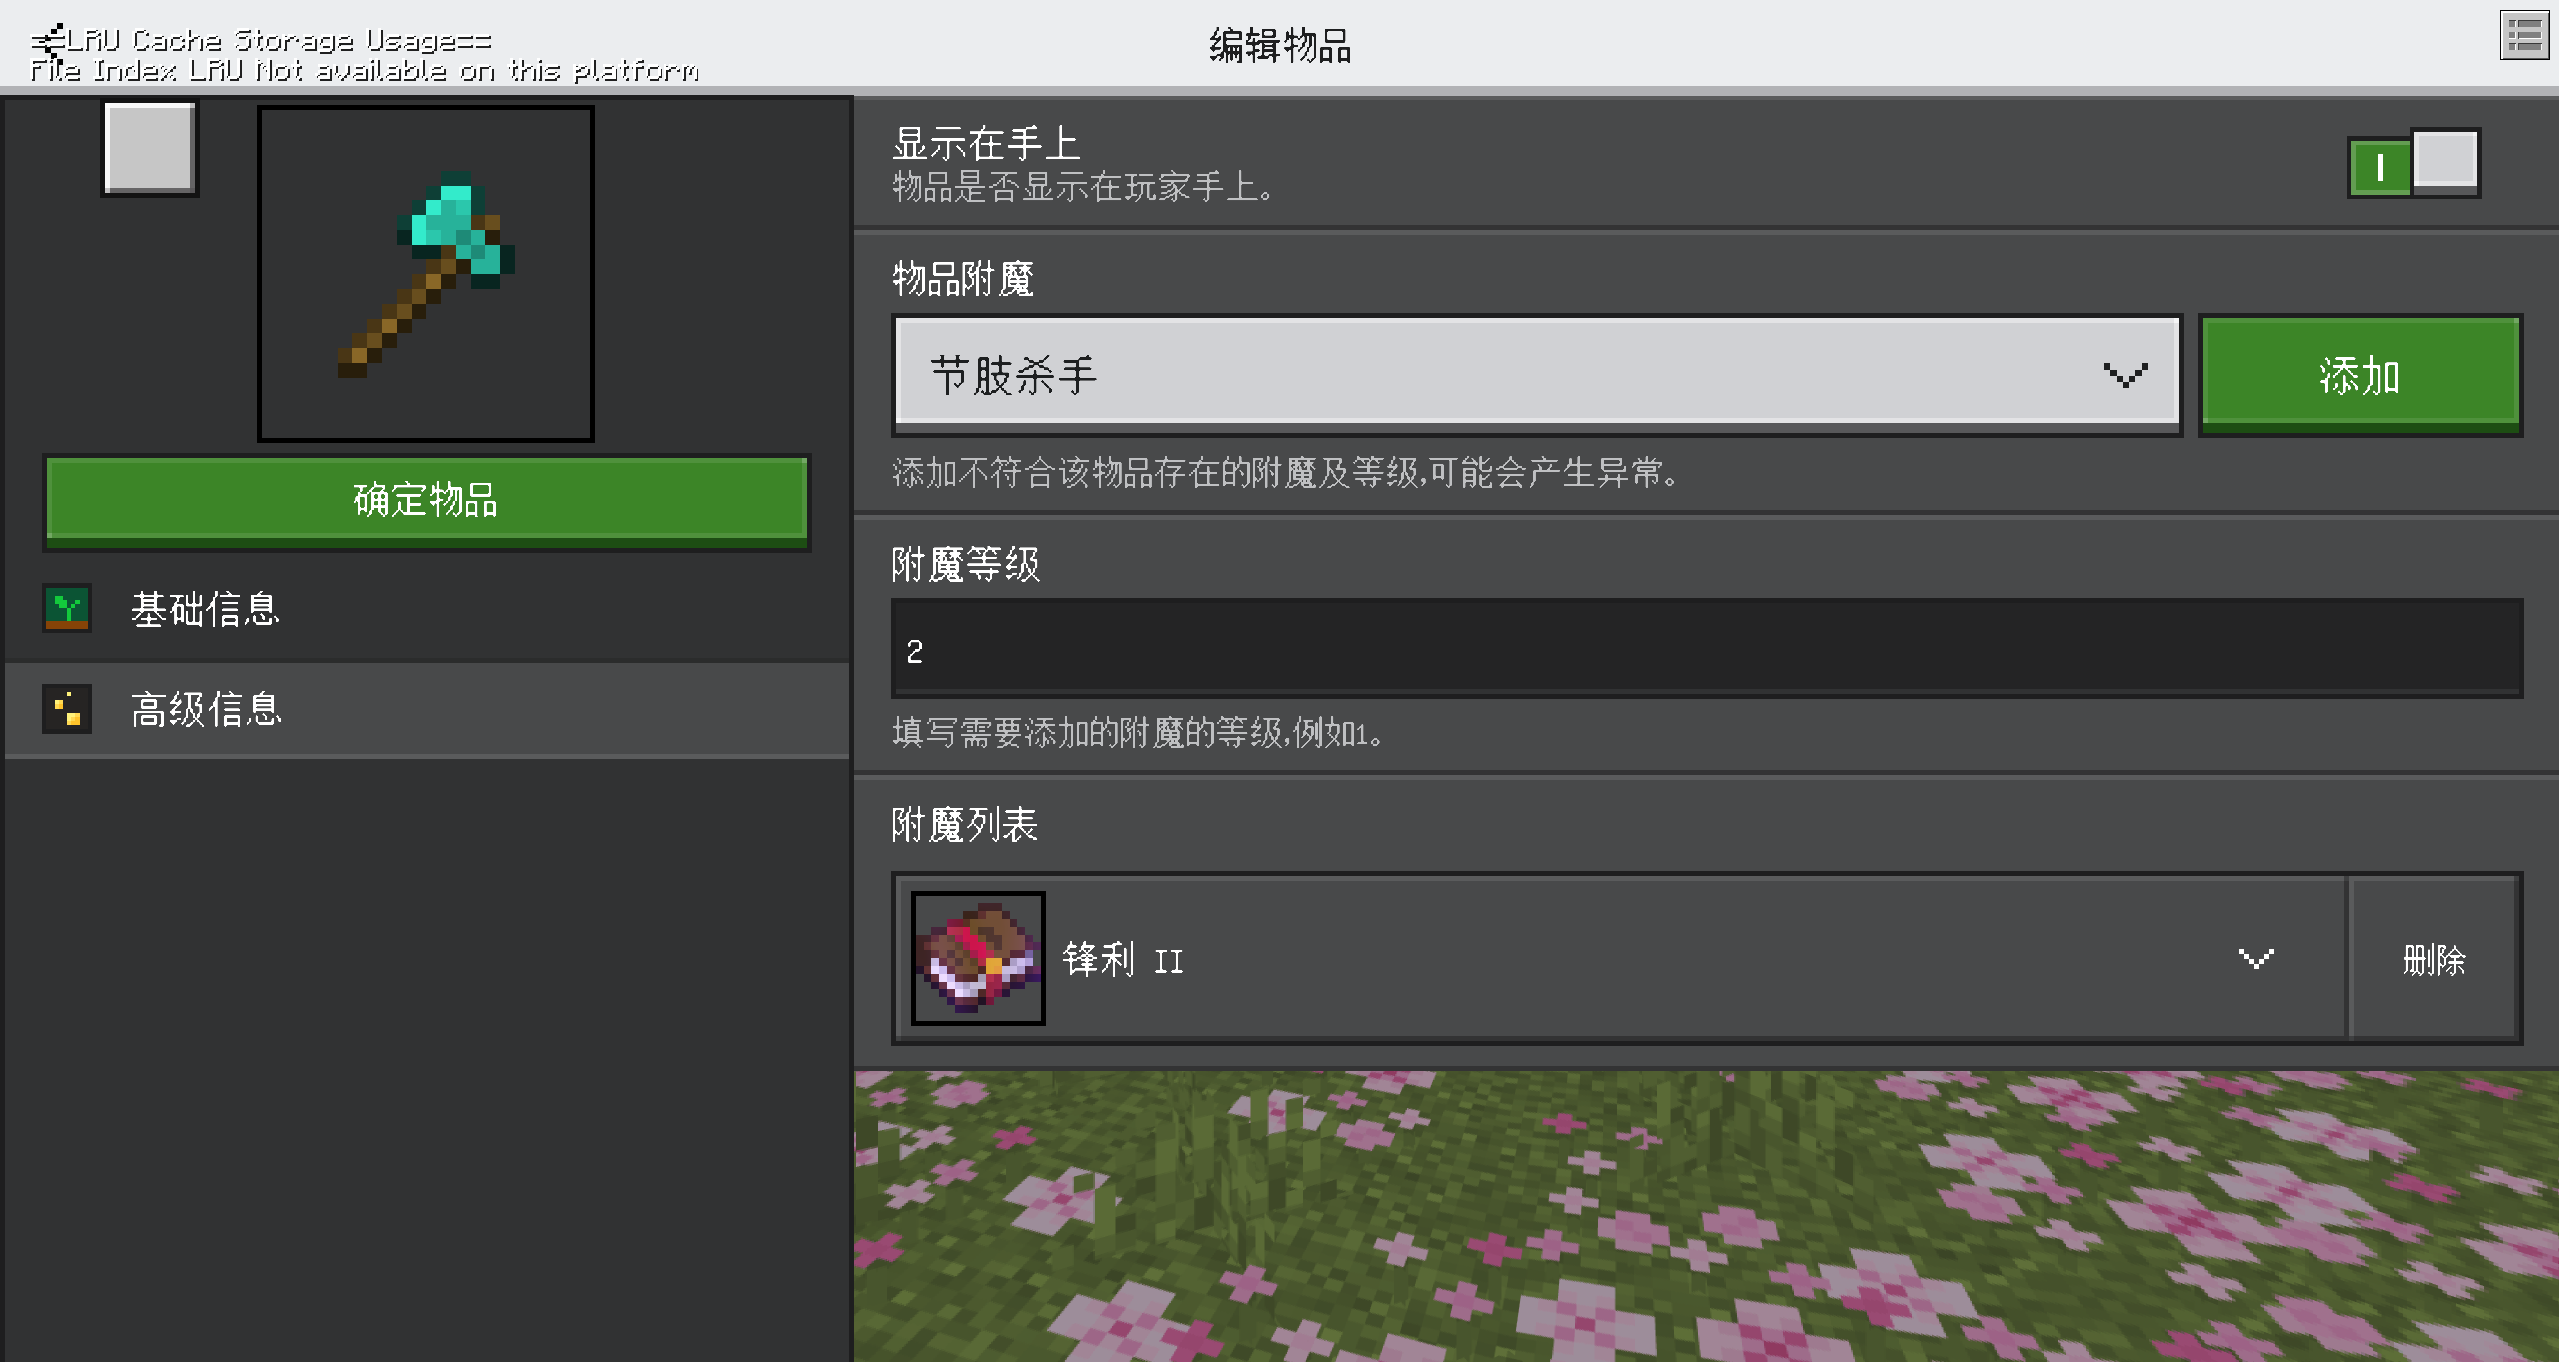The width and height of the screenshot is (2559, 1362).
Task: Click the 物品附魔 section label
Action: (963, 279)
